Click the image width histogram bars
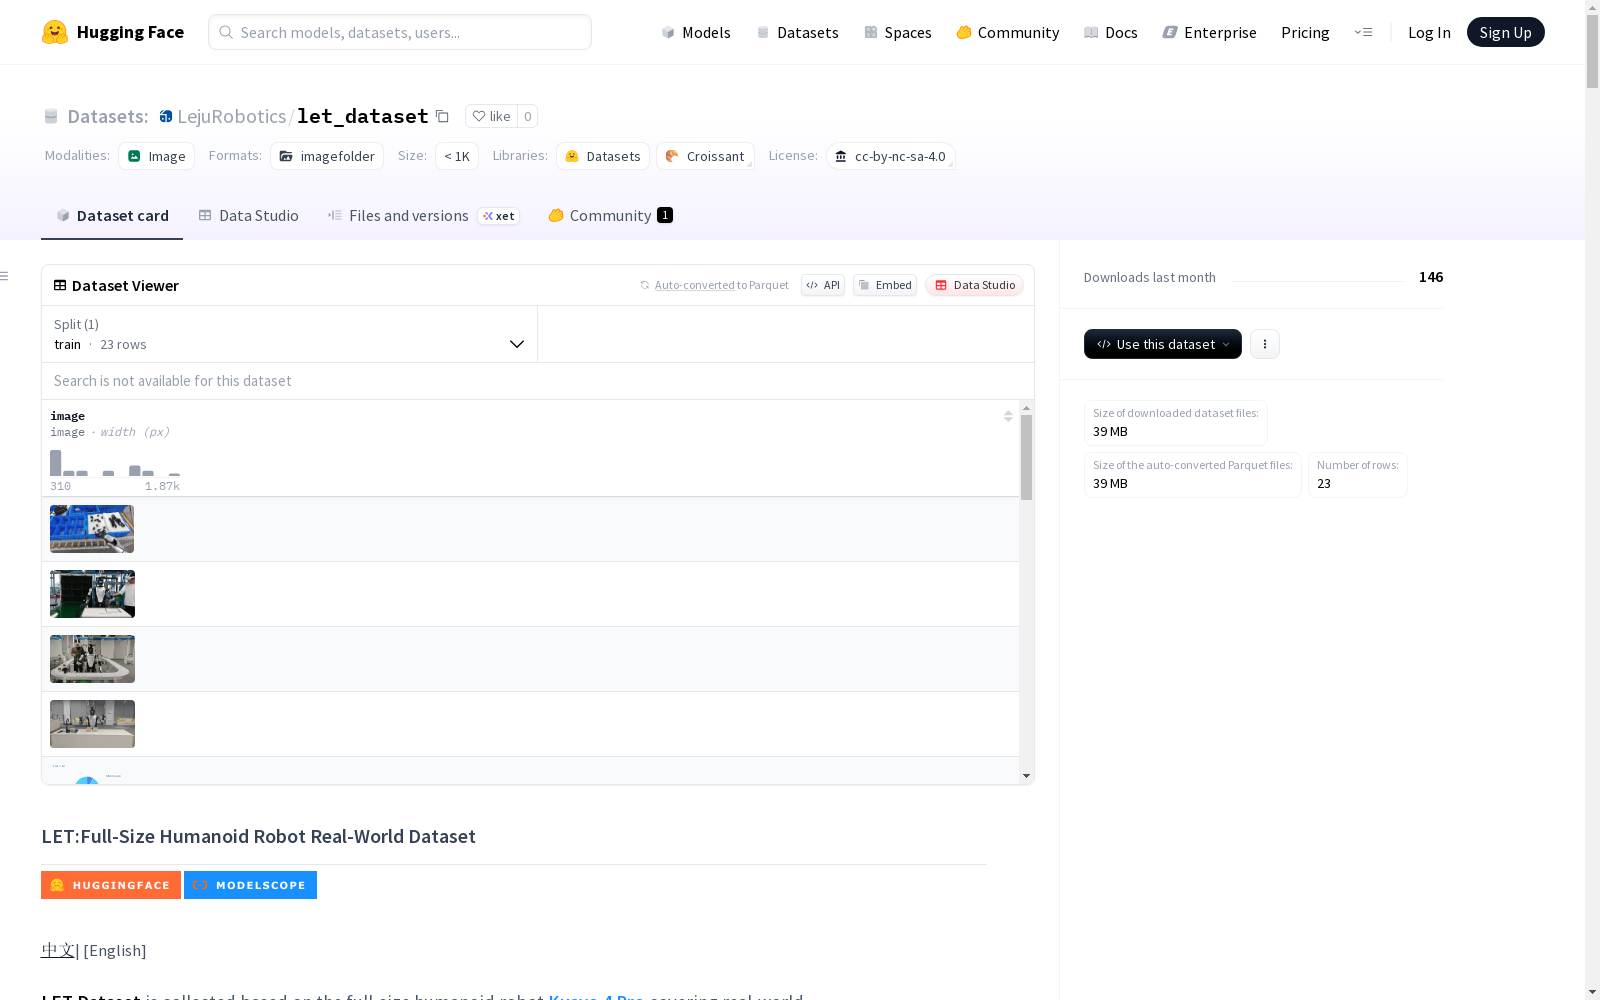 pyautogui.click(x=115, y=464)
